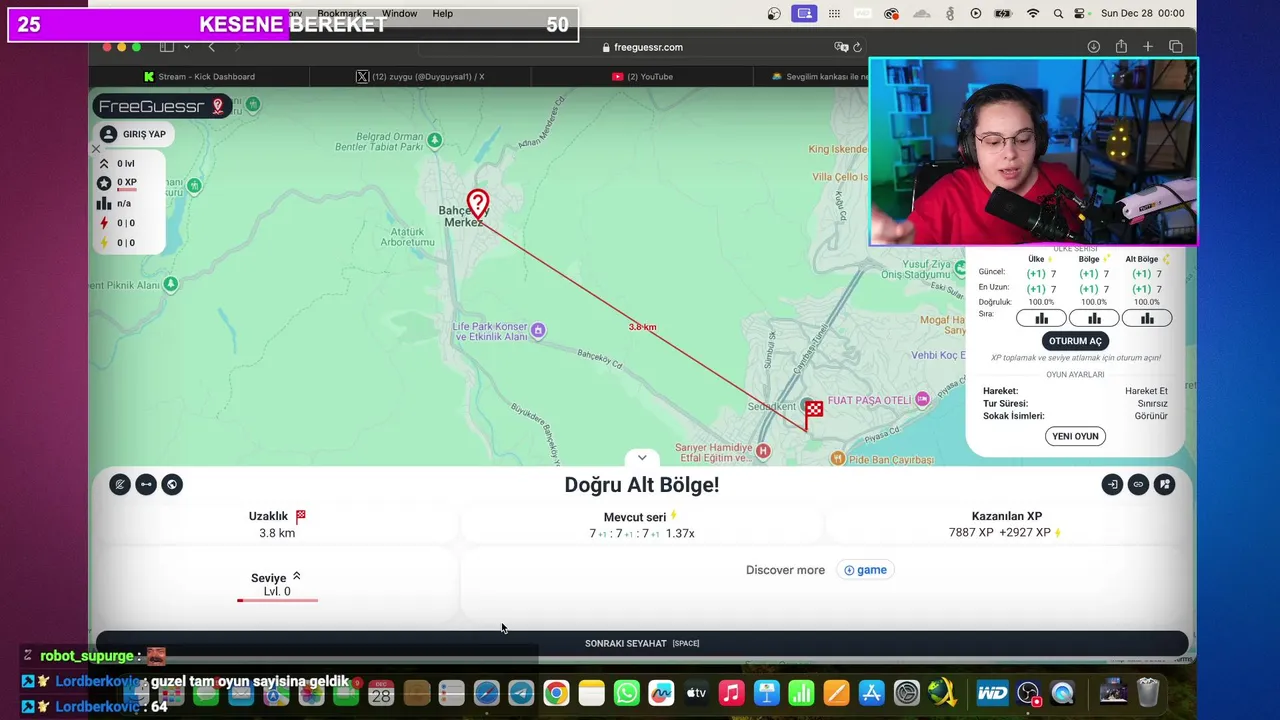Click the Life Park Konser map marker
1280x720 pixels.
pyautogui.click(x=538, y=330)
